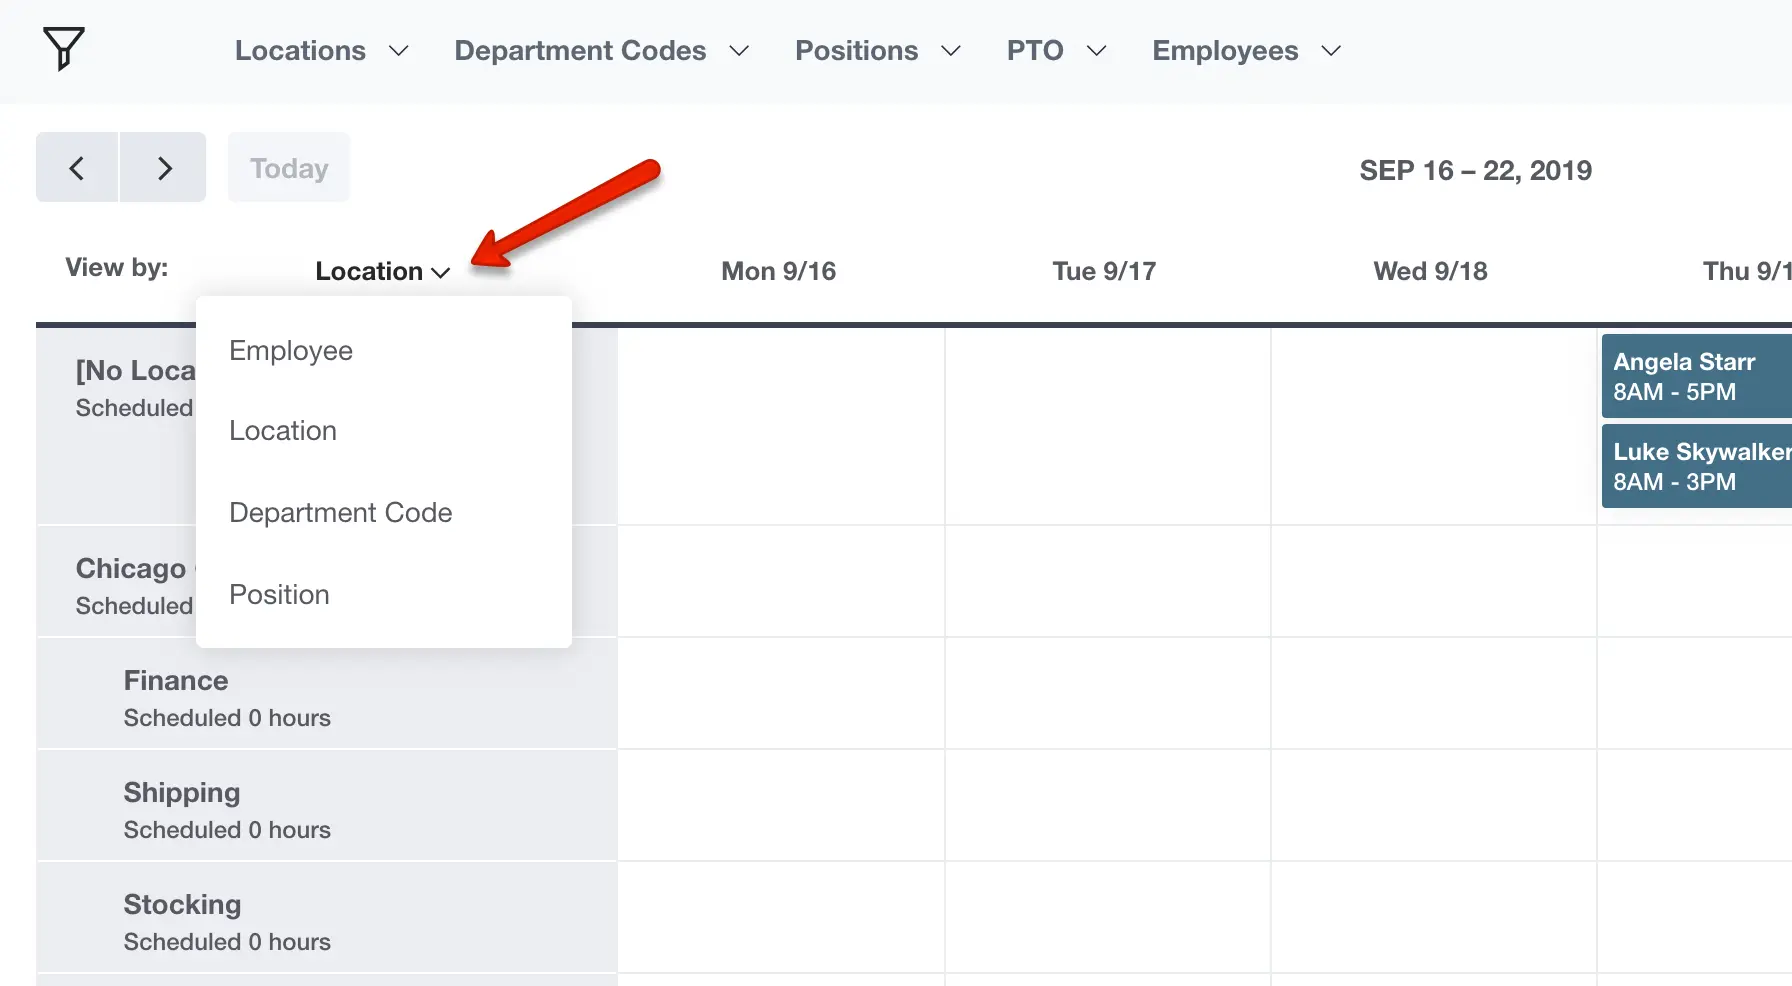Click chevron next to PTO menu

tap(1096, 51)
